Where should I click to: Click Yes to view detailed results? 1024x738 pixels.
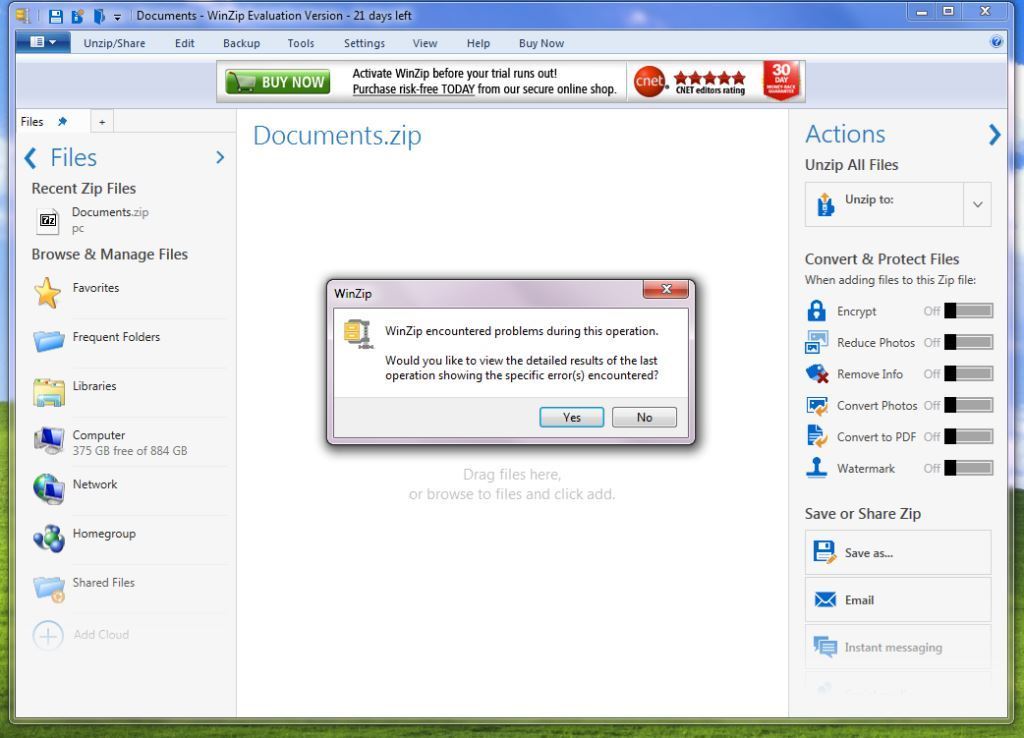[571, 417]
